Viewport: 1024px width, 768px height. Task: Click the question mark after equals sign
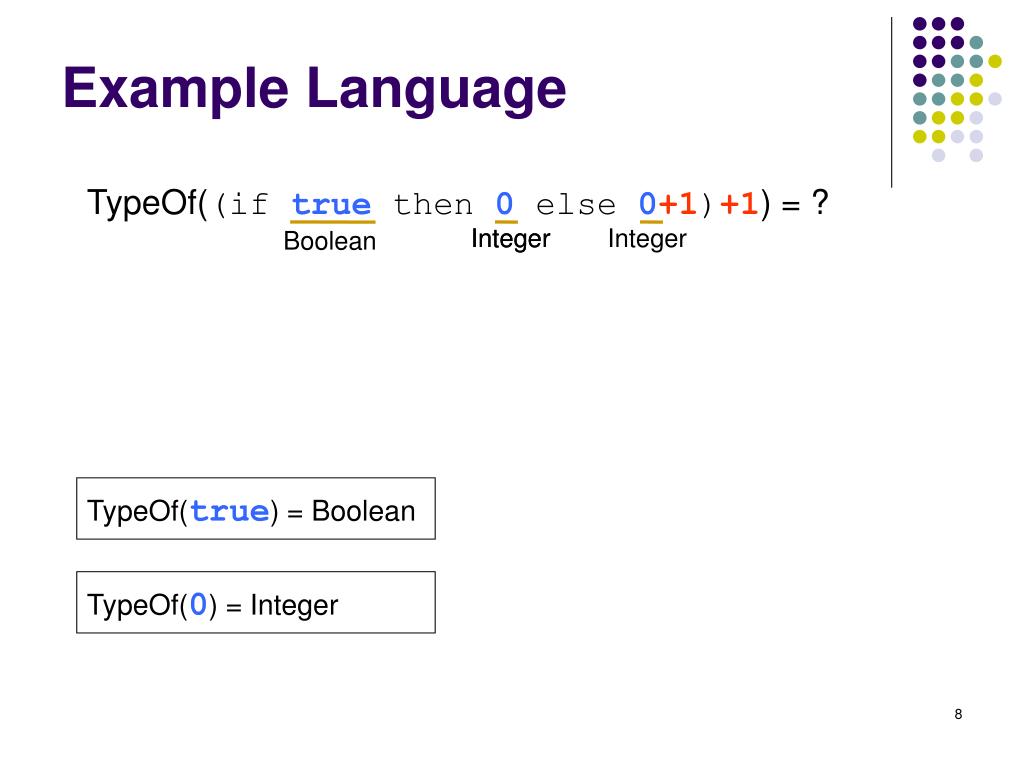coord(820,202)
